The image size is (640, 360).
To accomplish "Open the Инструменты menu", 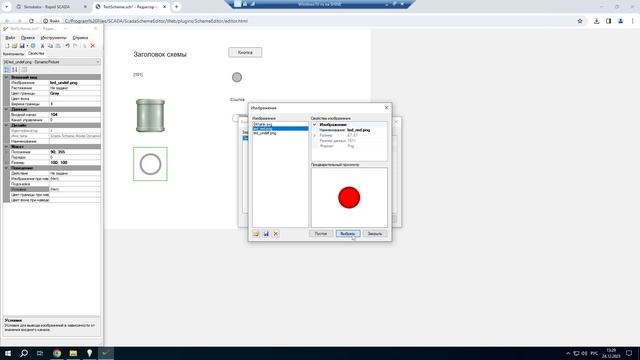I will coord(53,38).
